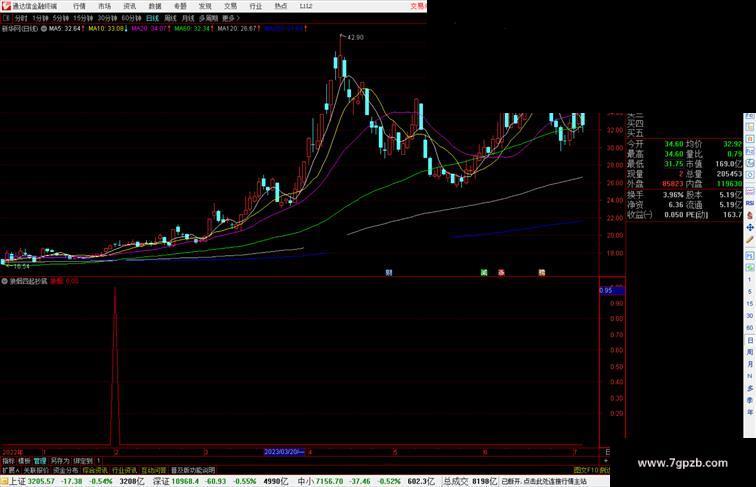
Task: Select 15-minute shortcut in right sidebar
Action: tap(750, 304)
